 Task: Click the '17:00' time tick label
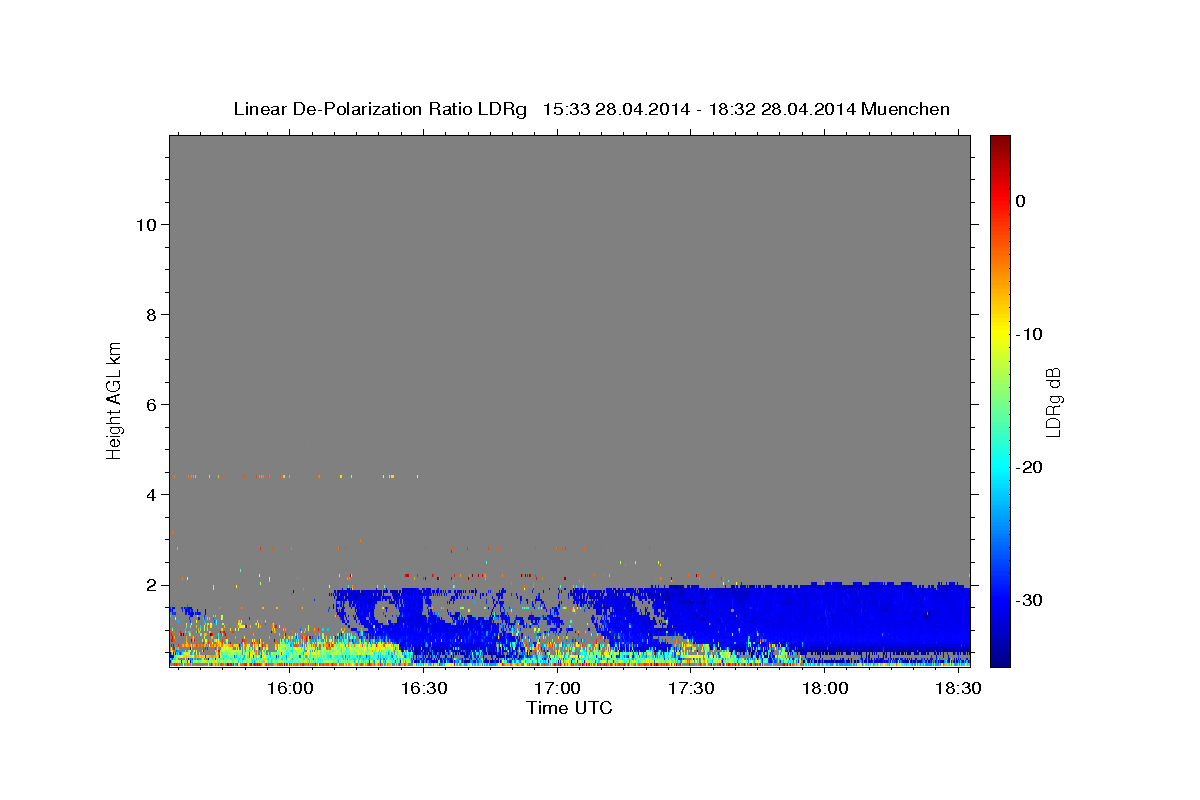click(557, 689)
